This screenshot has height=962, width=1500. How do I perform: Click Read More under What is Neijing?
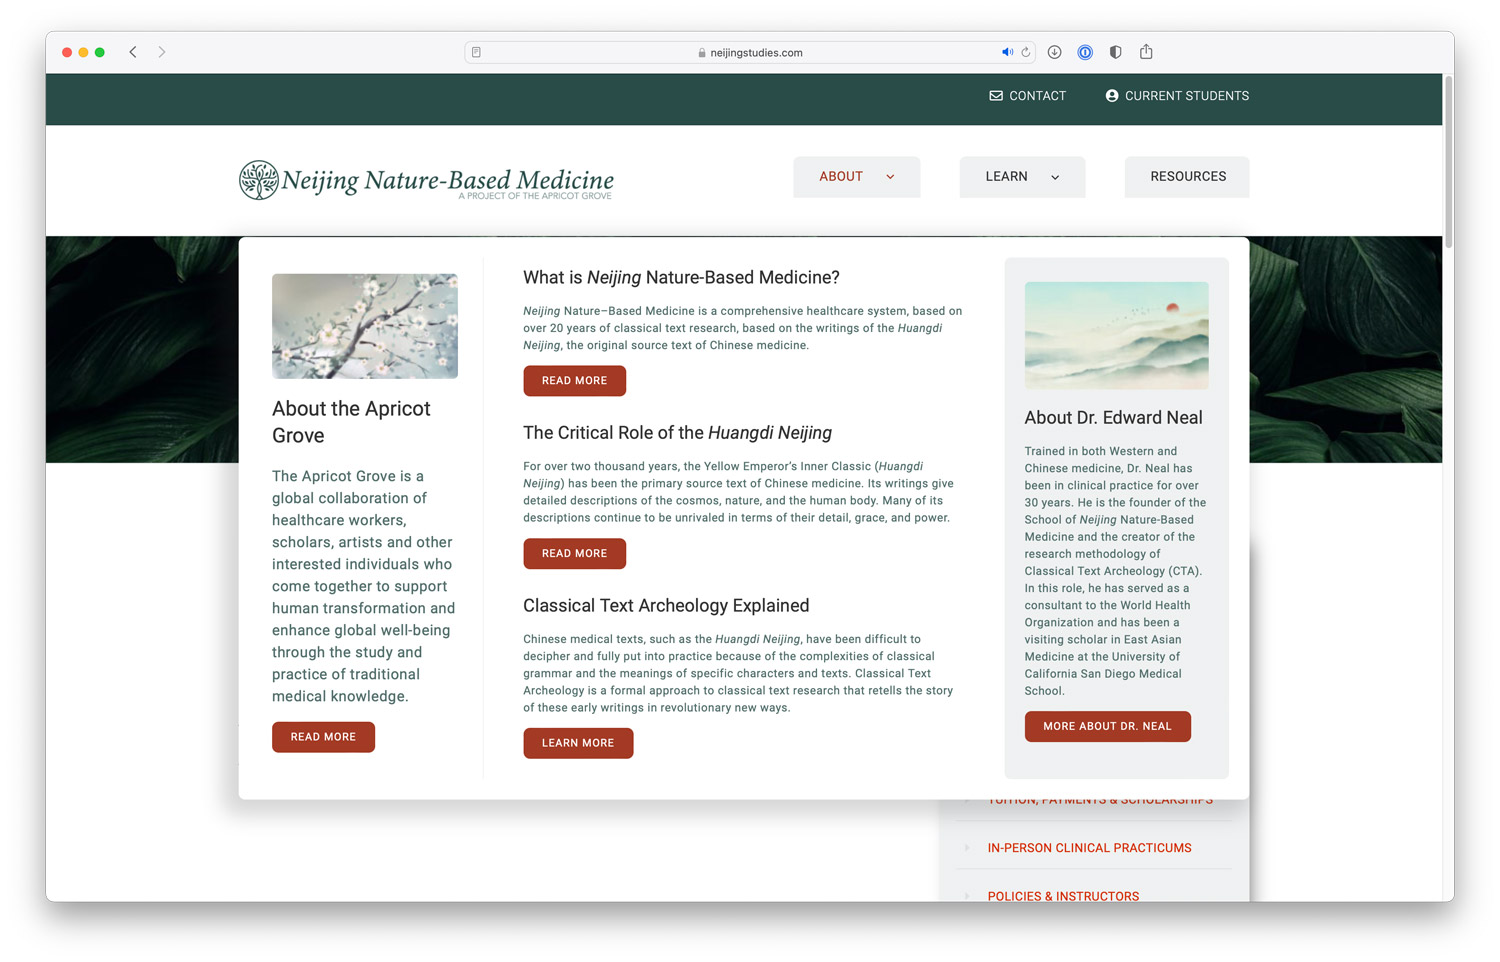[x=574, y=381]
